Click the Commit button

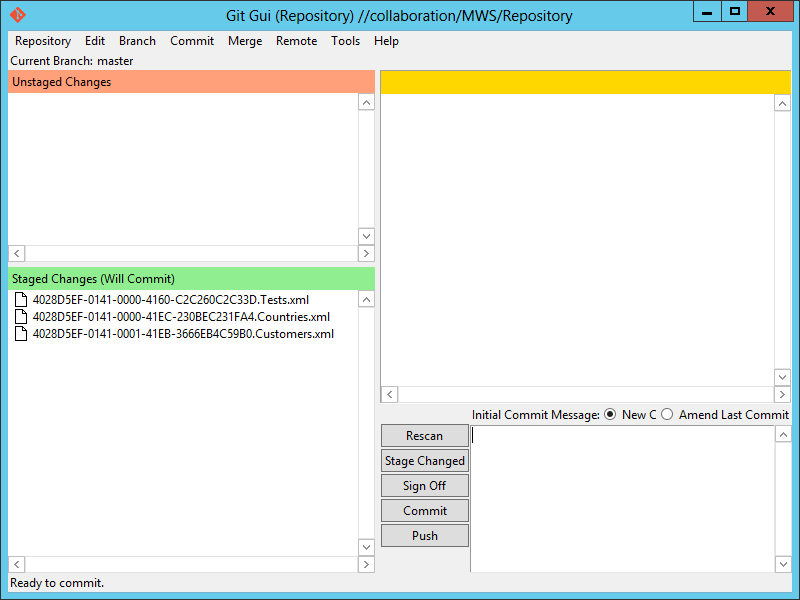pos(424,511)
